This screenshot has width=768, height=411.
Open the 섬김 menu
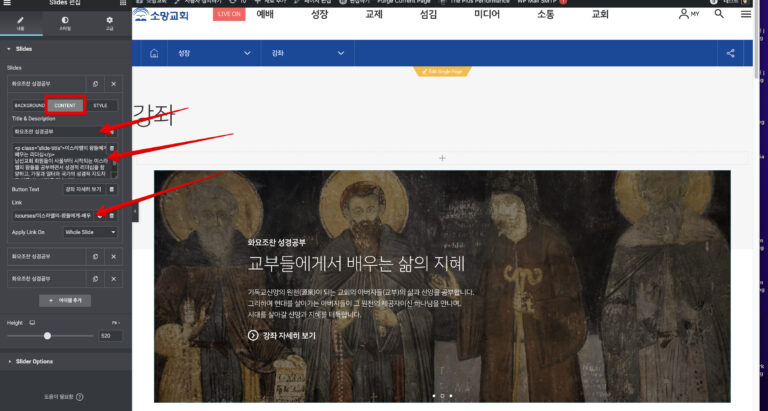(x=428, y=14)
